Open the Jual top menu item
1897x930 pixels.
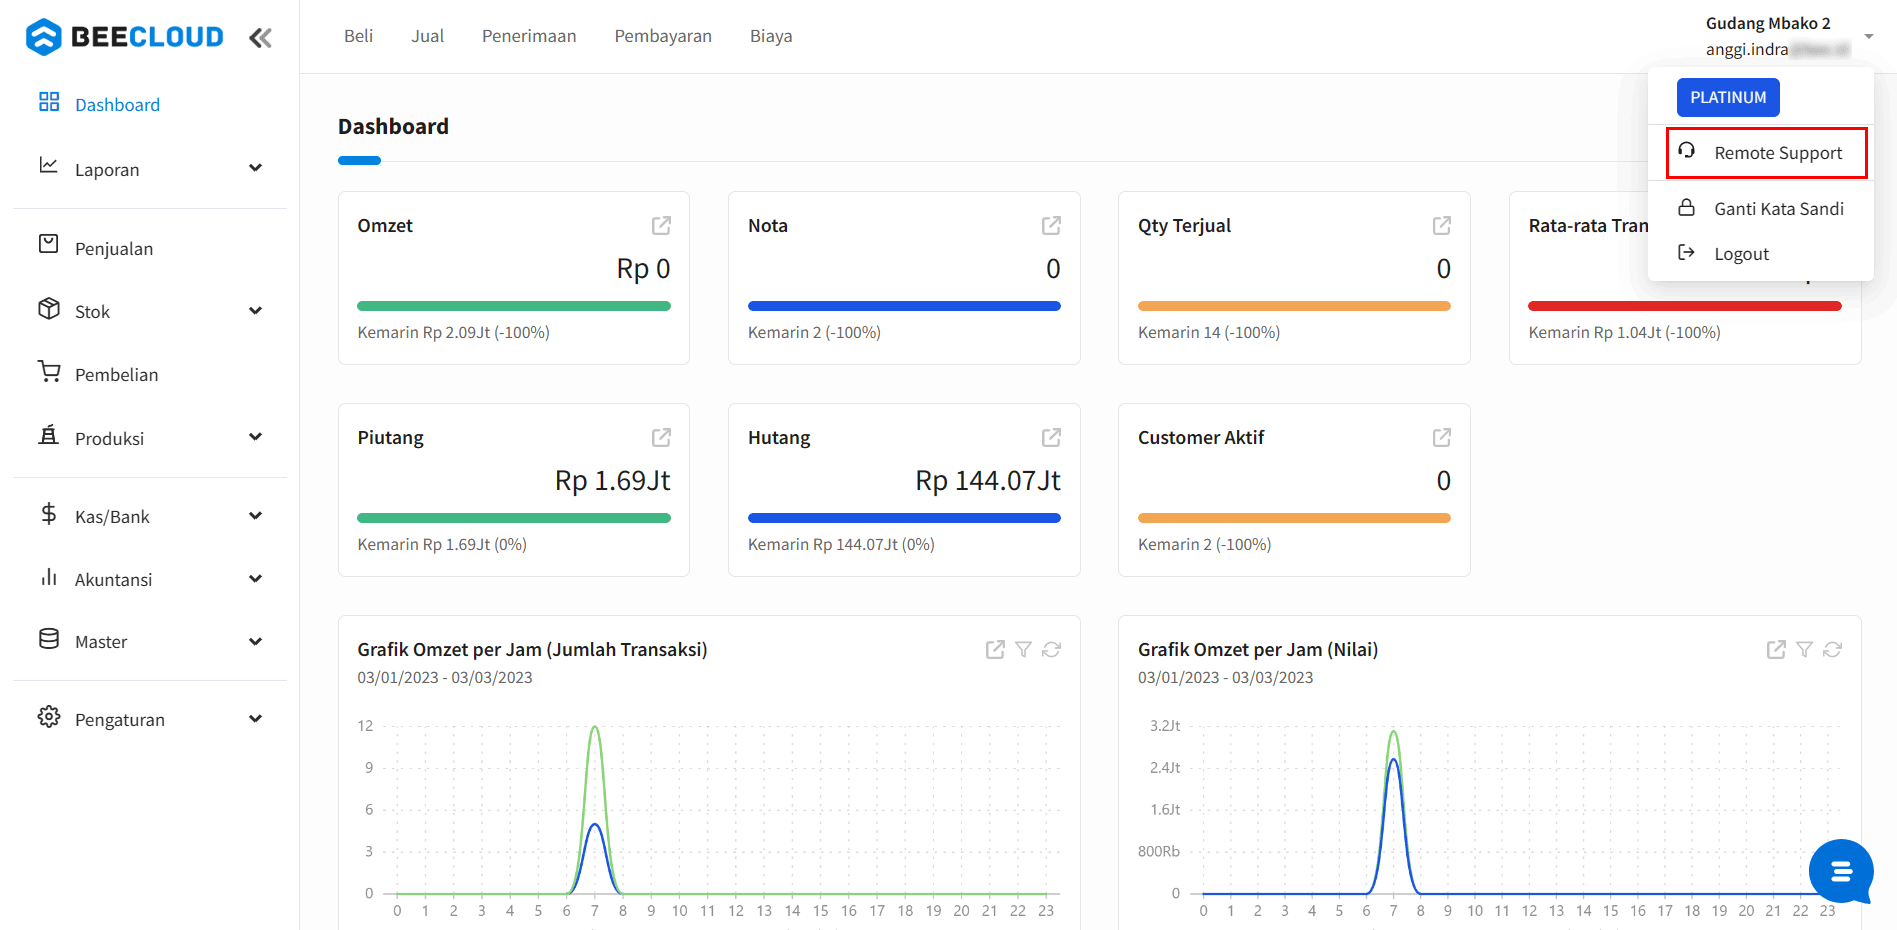point(427,36)
